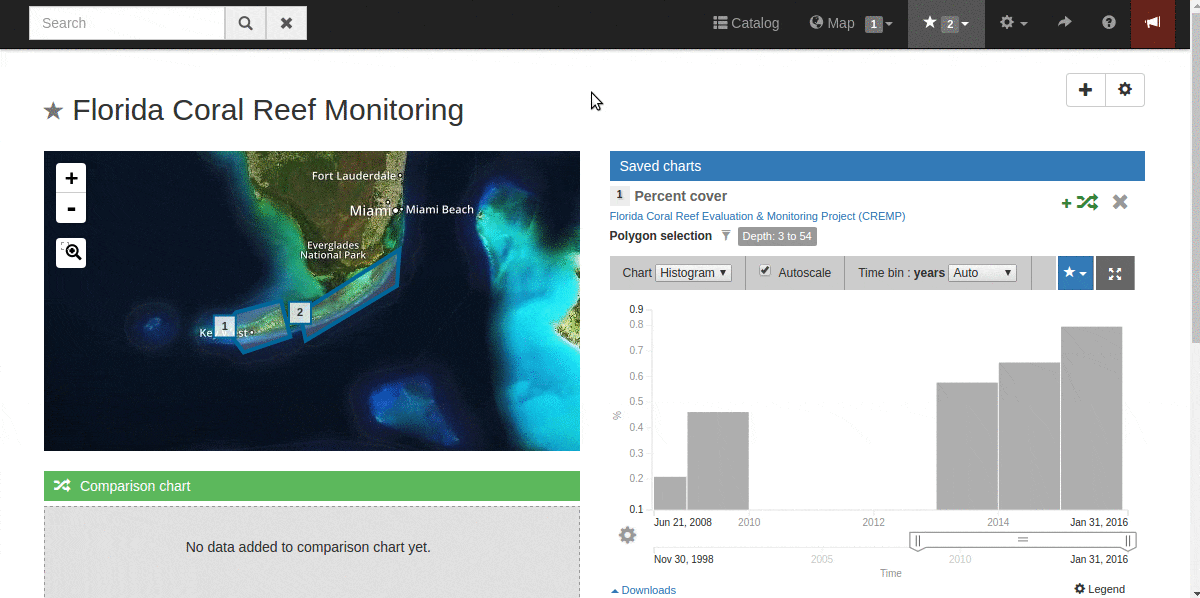This screenshot has width=1200, height=598.
Task: Click the time range slider handle
Action: [1022, 541]
